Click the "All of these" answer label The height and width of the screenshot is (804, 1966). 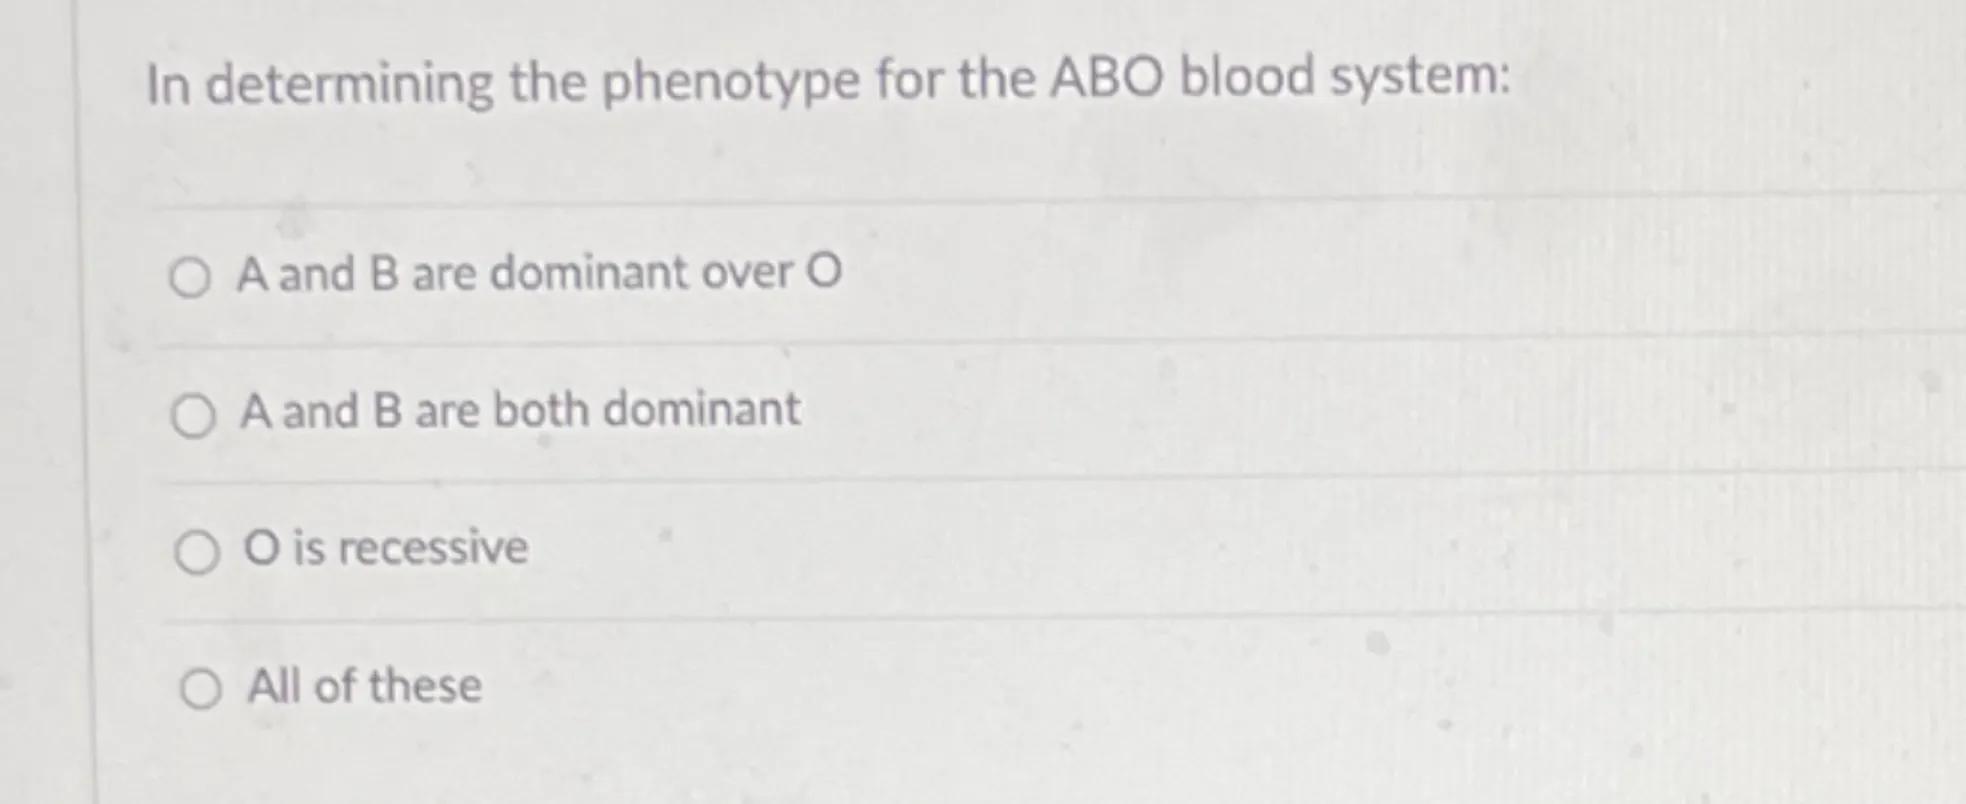coord(364,686)
